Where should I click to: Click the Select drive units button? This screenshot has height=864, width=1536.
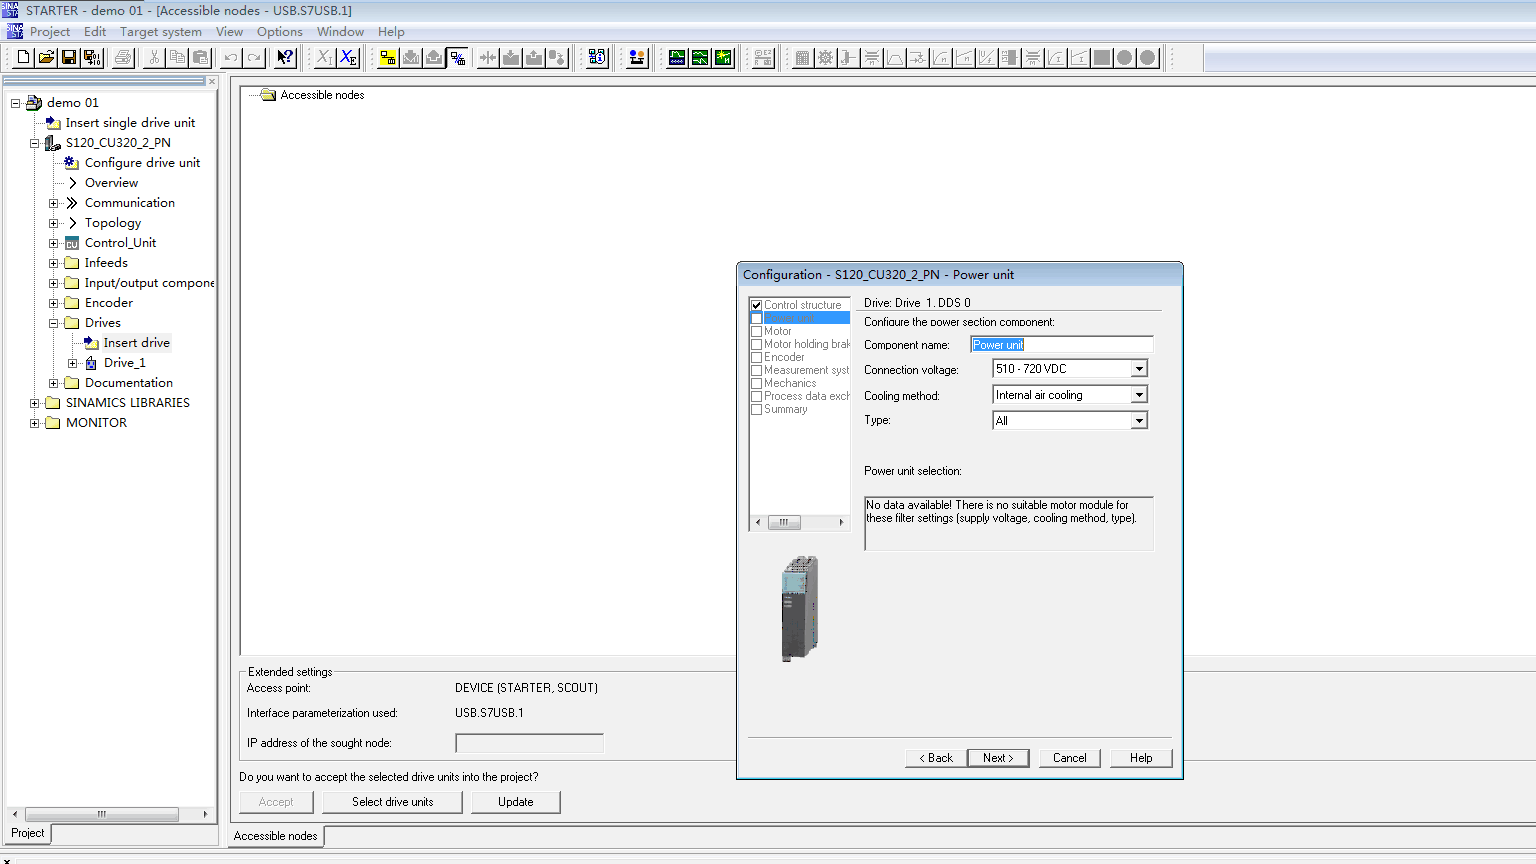[x=393, y=802]
